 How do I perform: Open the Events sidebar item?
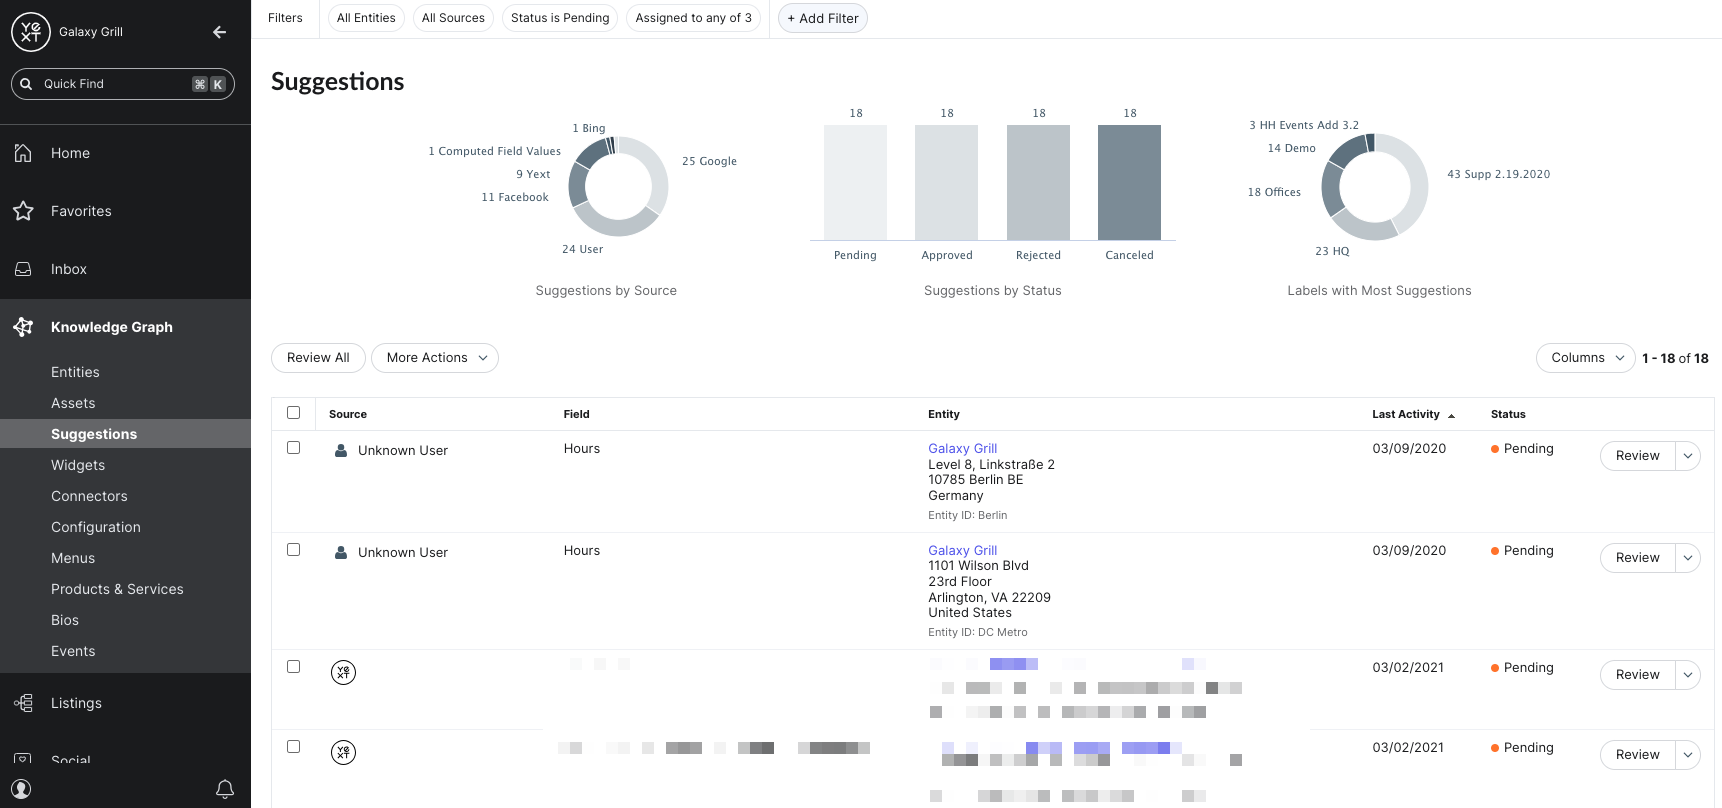[x=73, y=651]
